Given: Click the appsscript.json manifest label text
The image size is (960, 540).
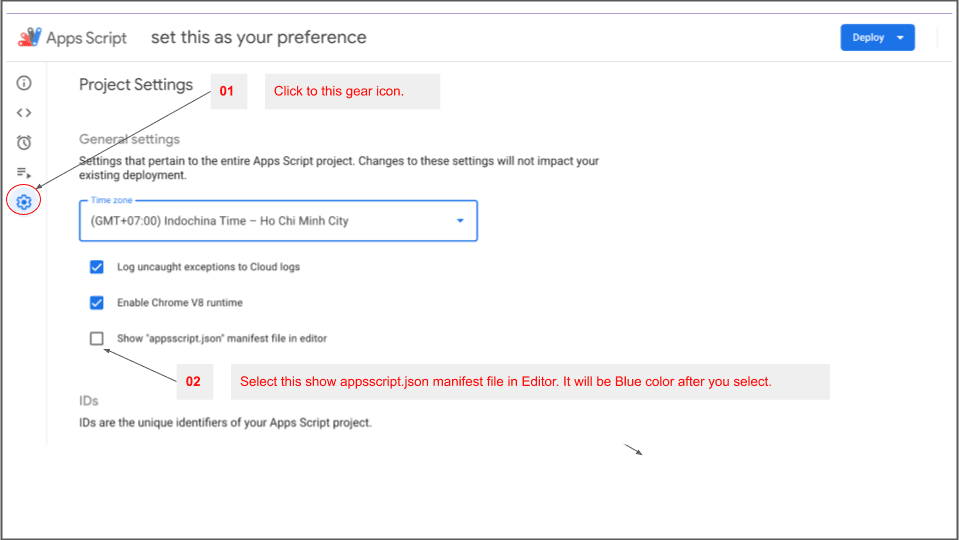Looking at the screenshot, I should (222, 338).
